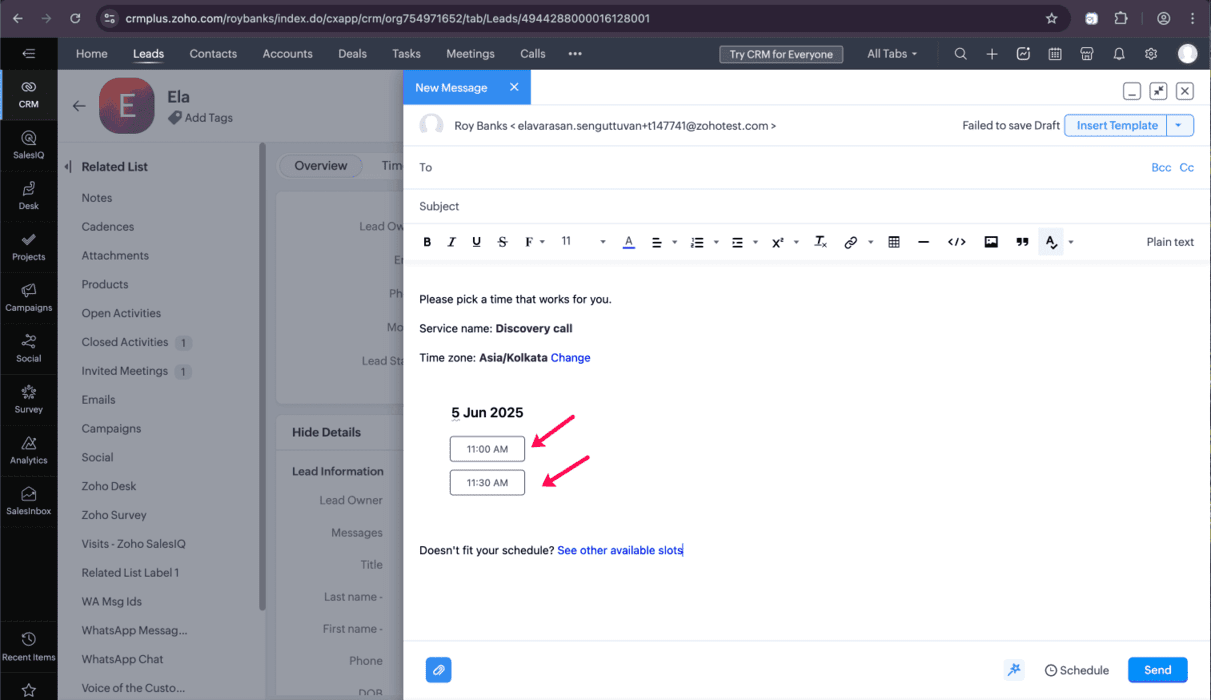Open Projects from the left sidebar
This screenshot has height=700, width=1211.
click(28, 247)
